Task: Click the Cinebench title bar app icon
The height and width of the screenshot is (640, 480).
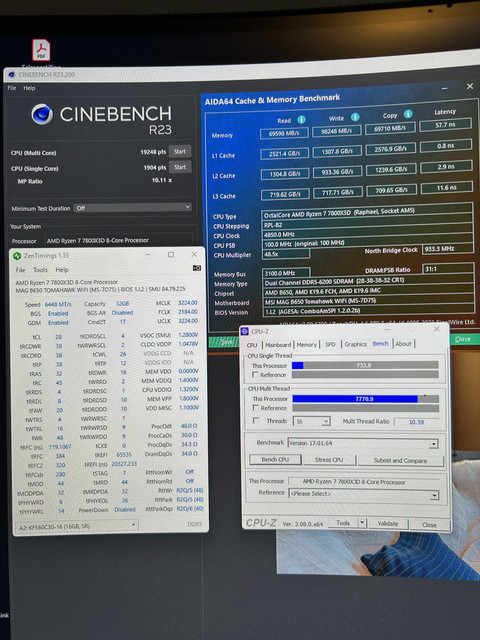Action: [11, 75]
